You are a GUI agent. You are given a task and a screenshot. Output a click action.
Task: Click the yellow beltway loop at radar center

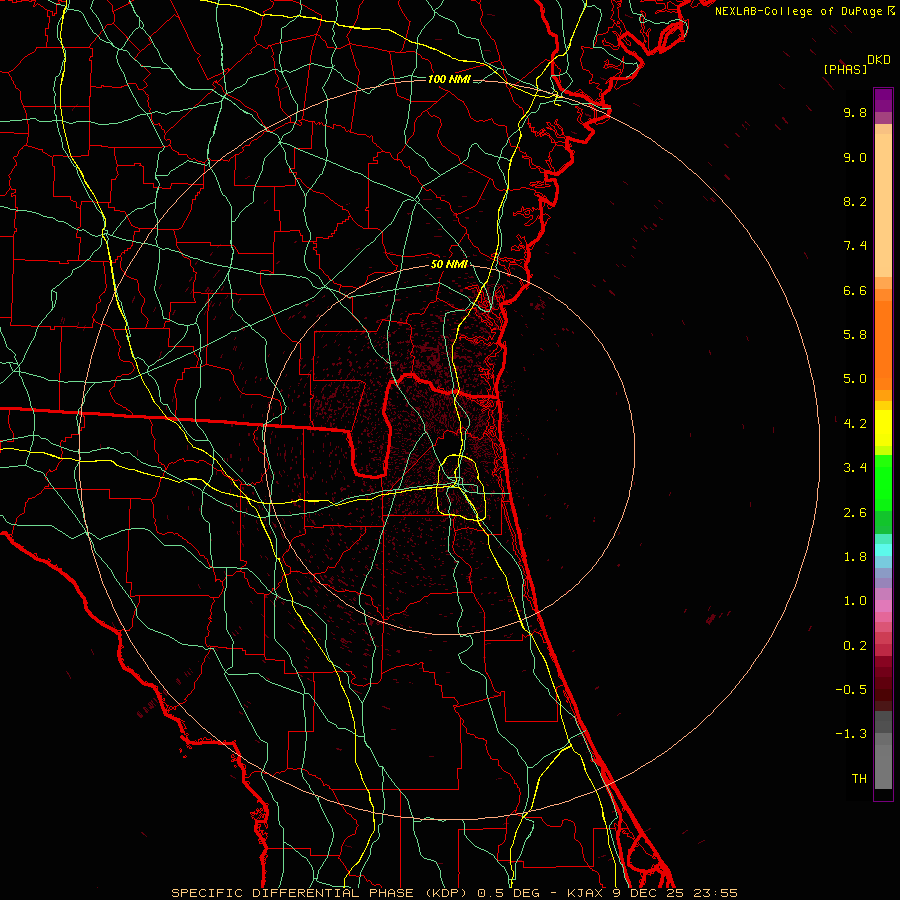[x=457, y=468]
